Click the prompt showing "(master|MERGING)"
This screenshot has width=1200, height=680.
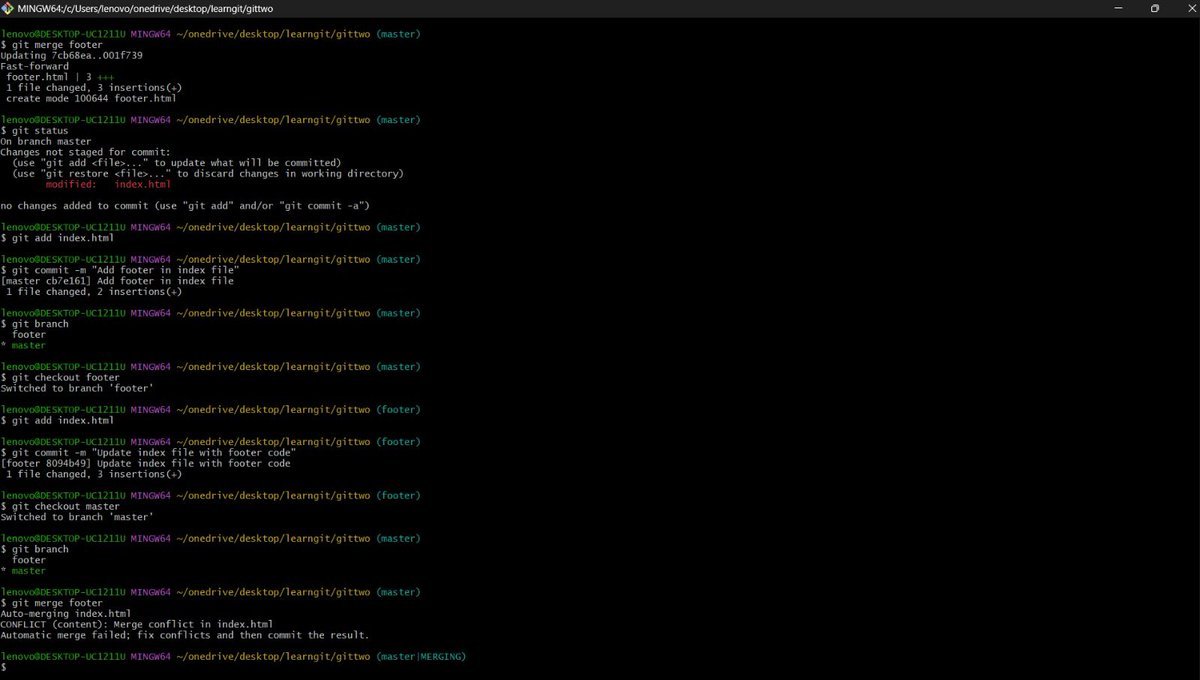(x=233, y=657)
